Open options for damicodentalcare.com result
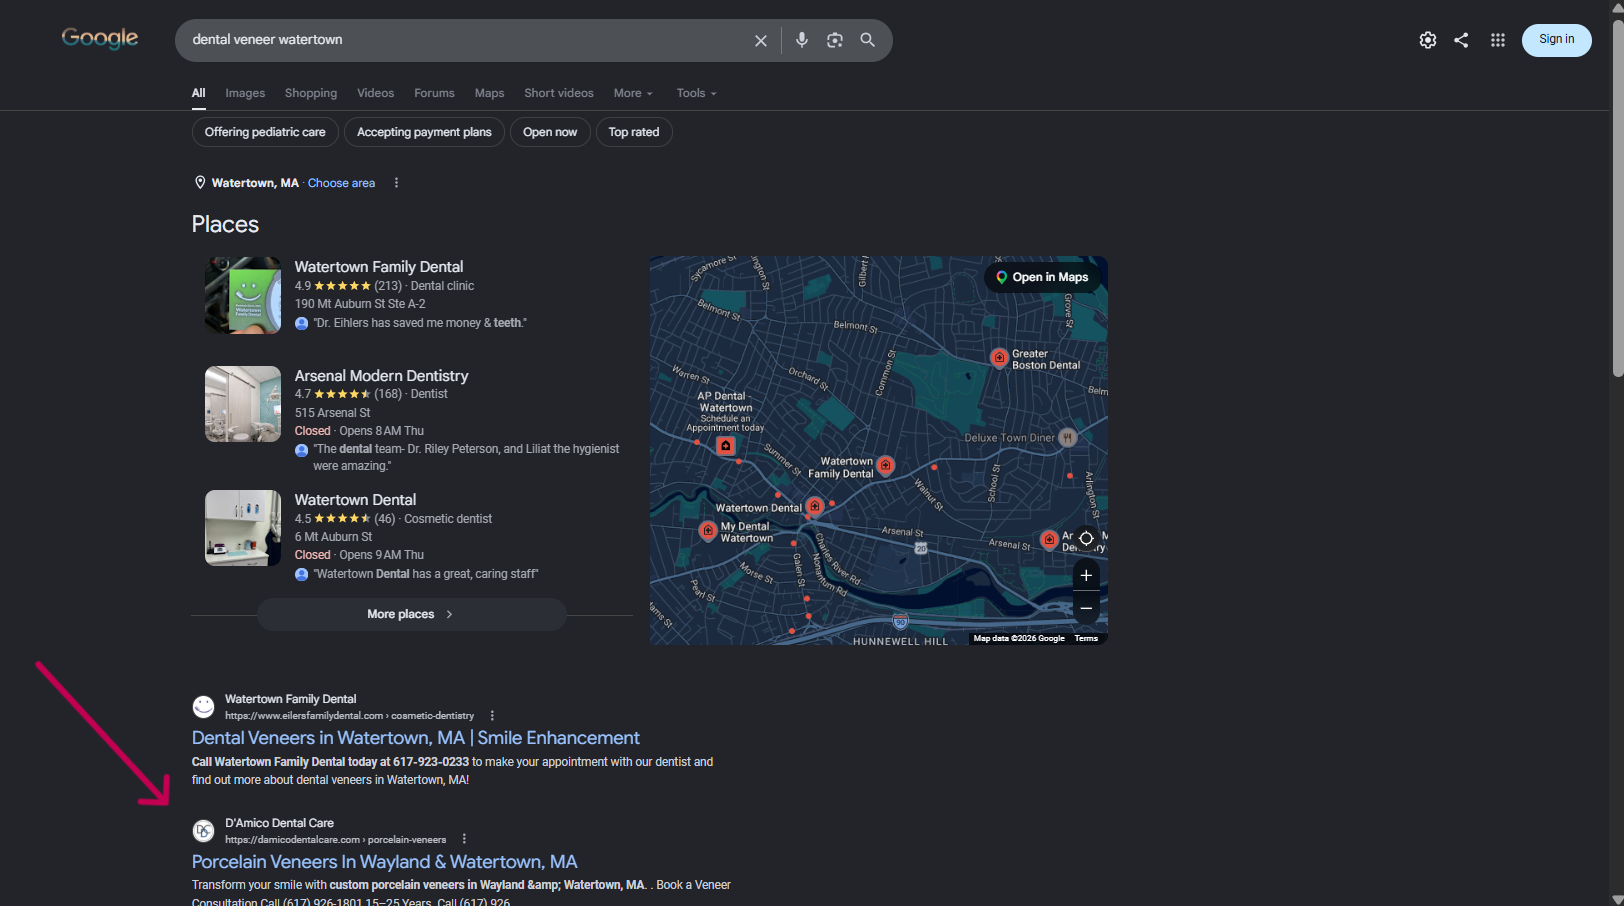 tap(464, 840)
